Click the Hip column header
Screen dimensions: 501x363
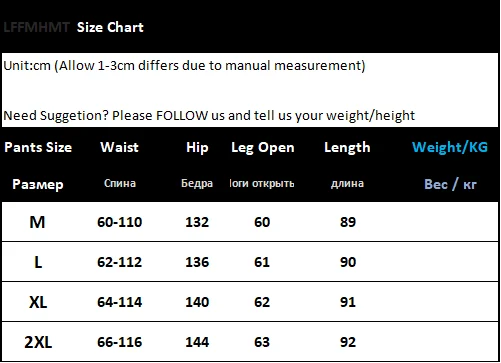coord(197,148)
